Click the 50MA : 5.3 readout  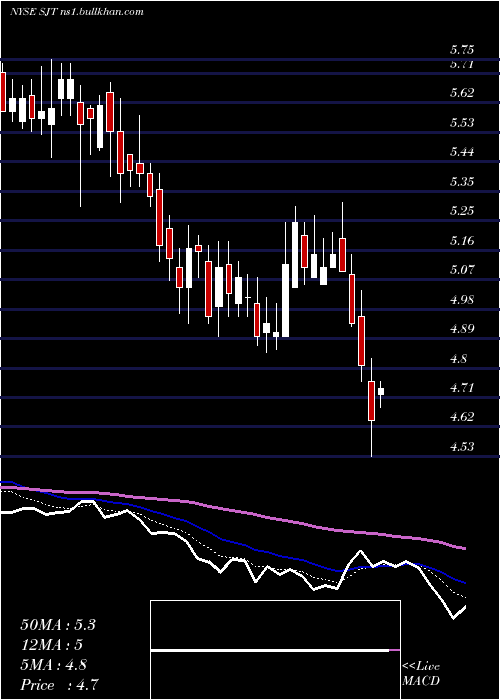pos(58,625)
